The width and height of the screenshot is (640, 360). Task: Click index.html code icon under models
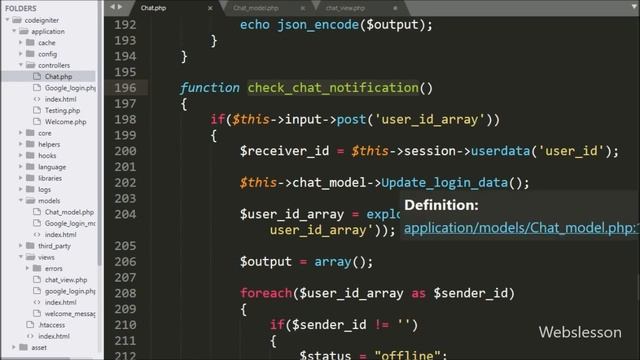[37, 234]
